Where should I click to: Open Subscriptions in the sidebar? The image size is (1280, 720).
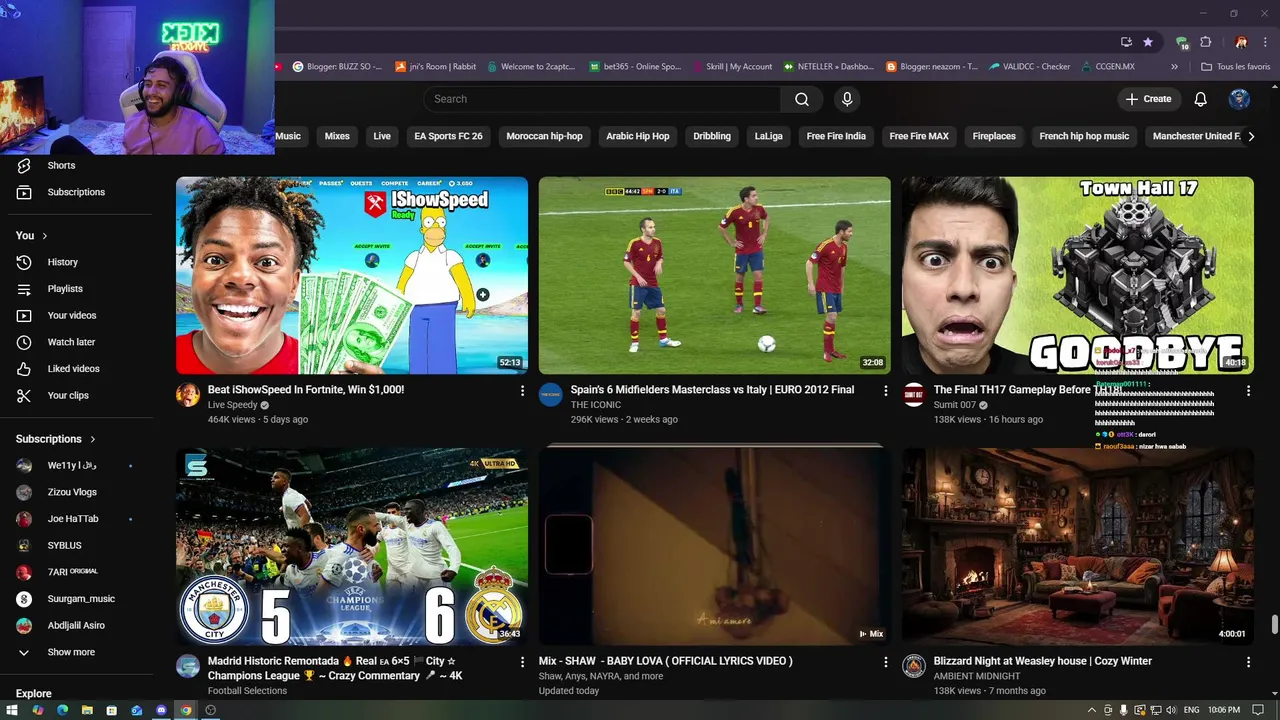[x=78, y=192]
